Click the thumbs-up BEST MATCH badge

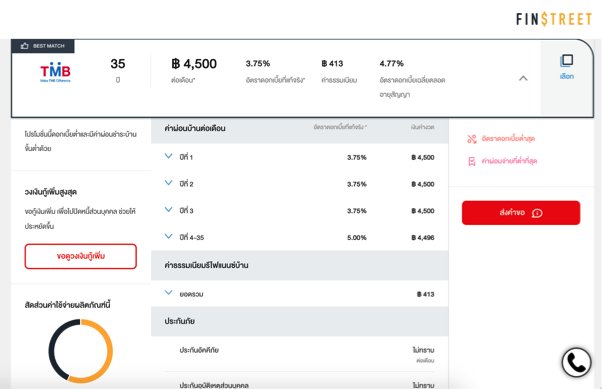pos(43,46)
